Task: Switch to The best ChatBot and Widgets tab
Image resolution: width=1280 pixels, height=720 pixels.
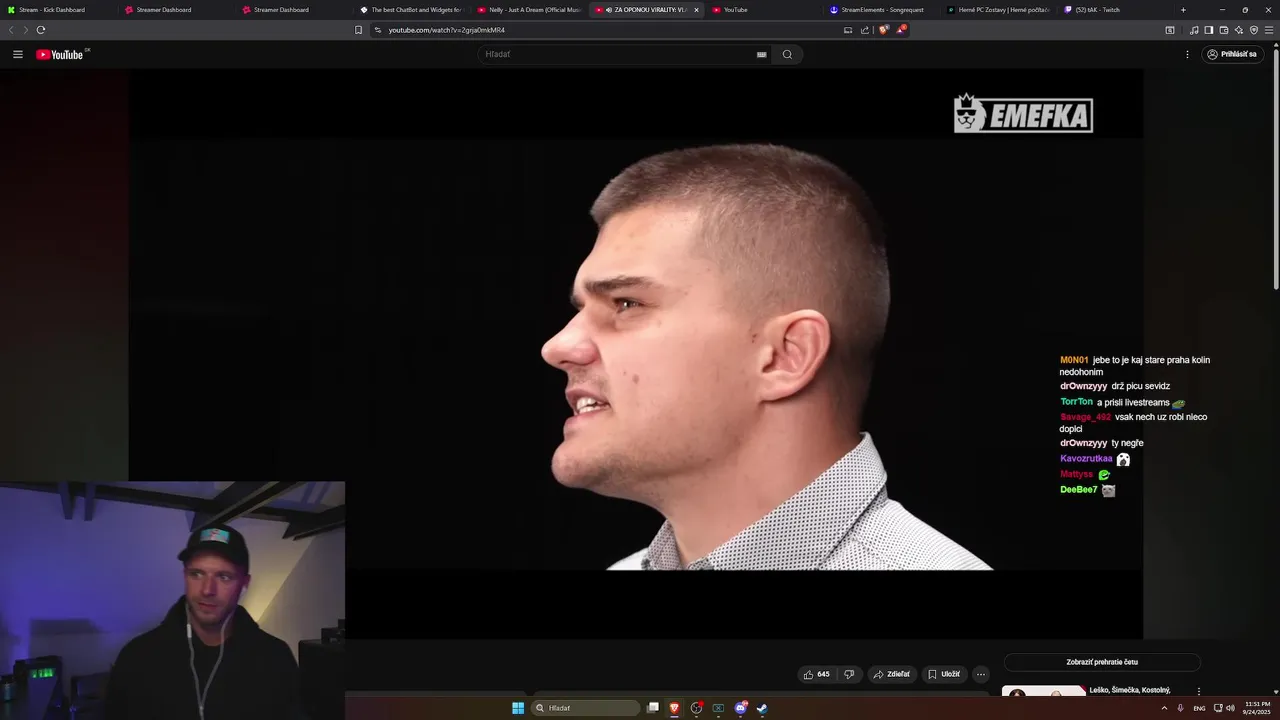Action: click(x=412, y=10)
